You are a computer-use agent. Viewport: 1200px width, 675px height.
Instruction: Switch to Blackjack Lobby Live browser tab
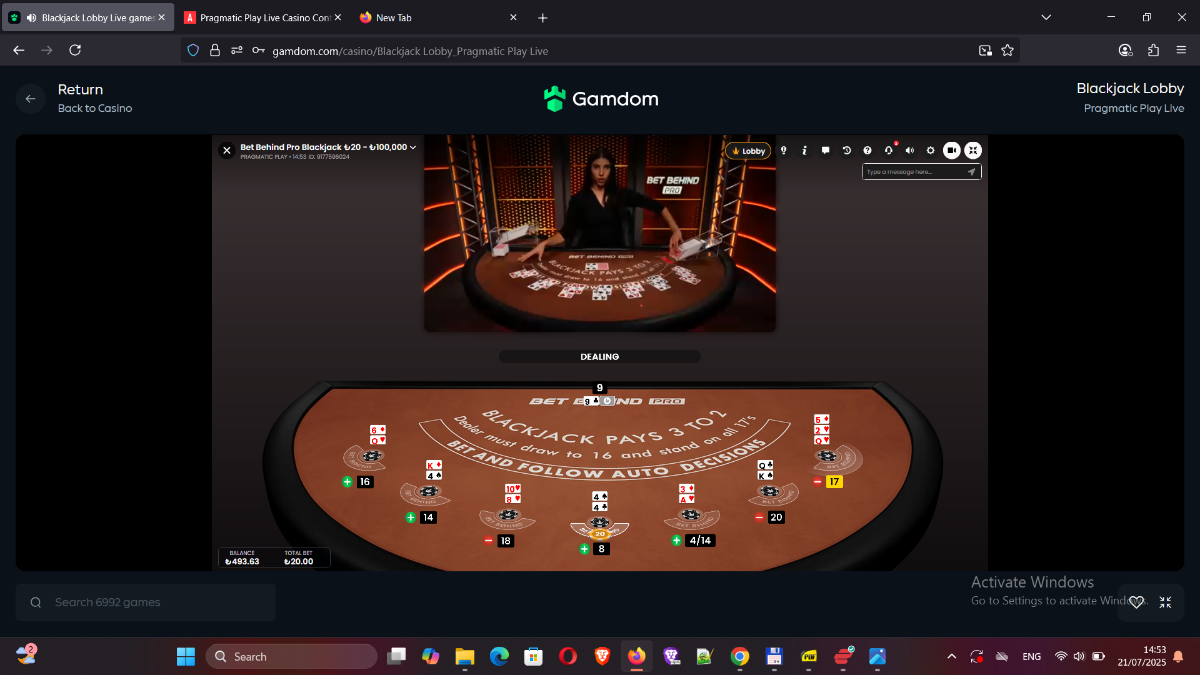(x=88, y=18)
